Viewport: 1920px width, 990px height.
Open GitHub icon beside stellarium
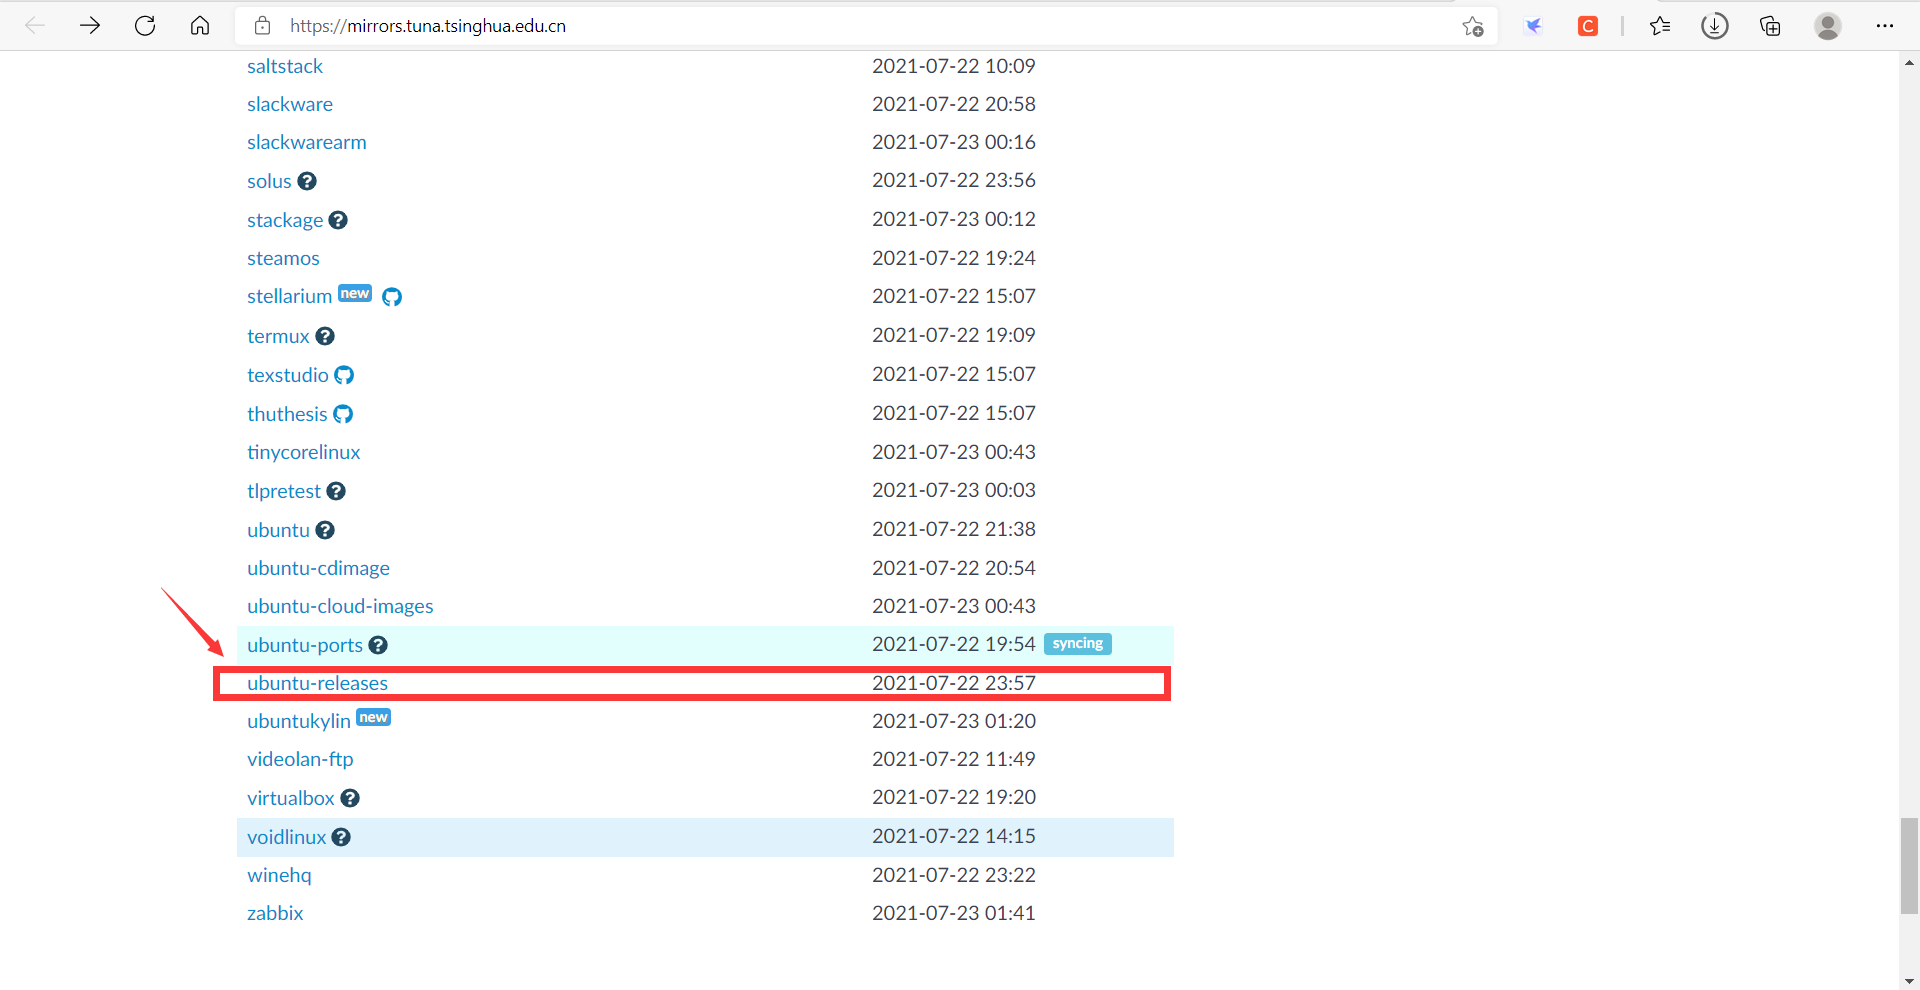tap(392, 297)
